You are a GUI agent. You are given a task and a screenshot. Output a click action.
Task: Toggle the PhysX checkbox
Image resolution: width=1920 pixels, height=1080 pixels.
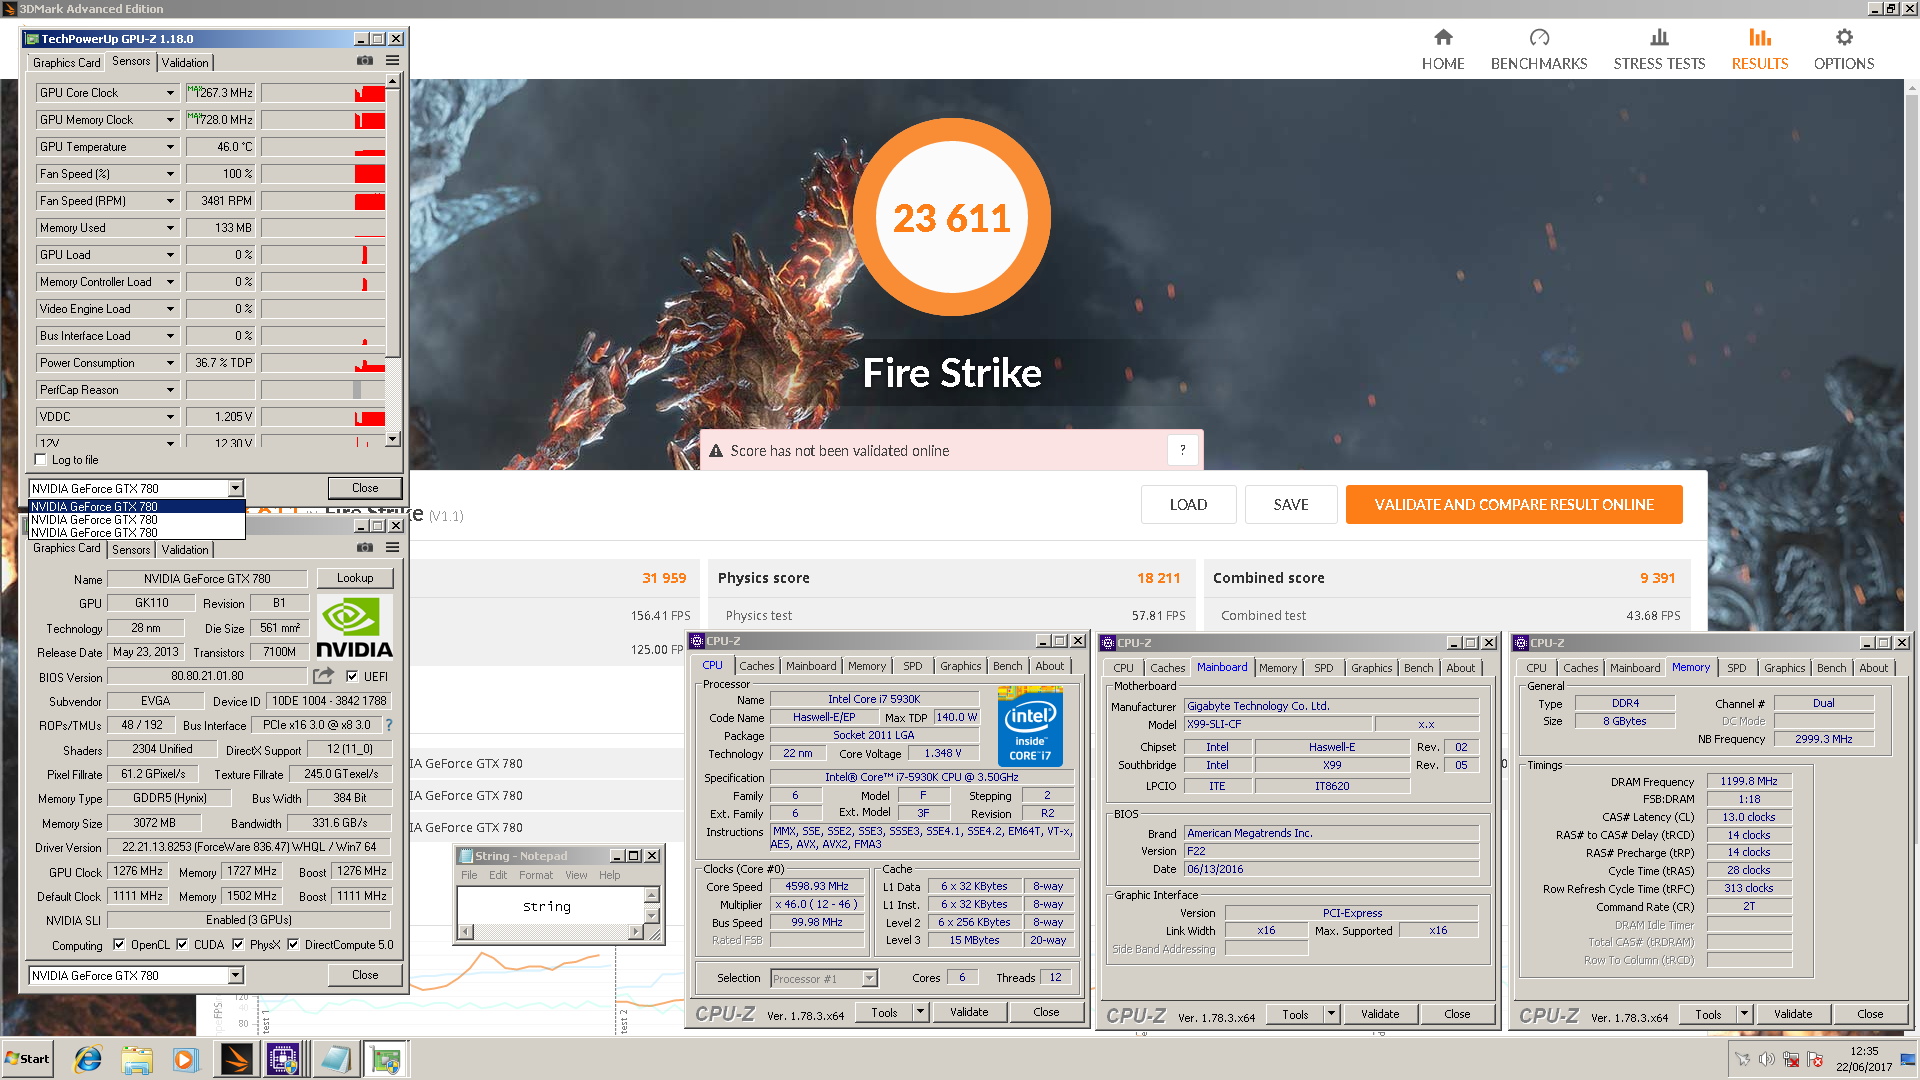tap(238, 944)
